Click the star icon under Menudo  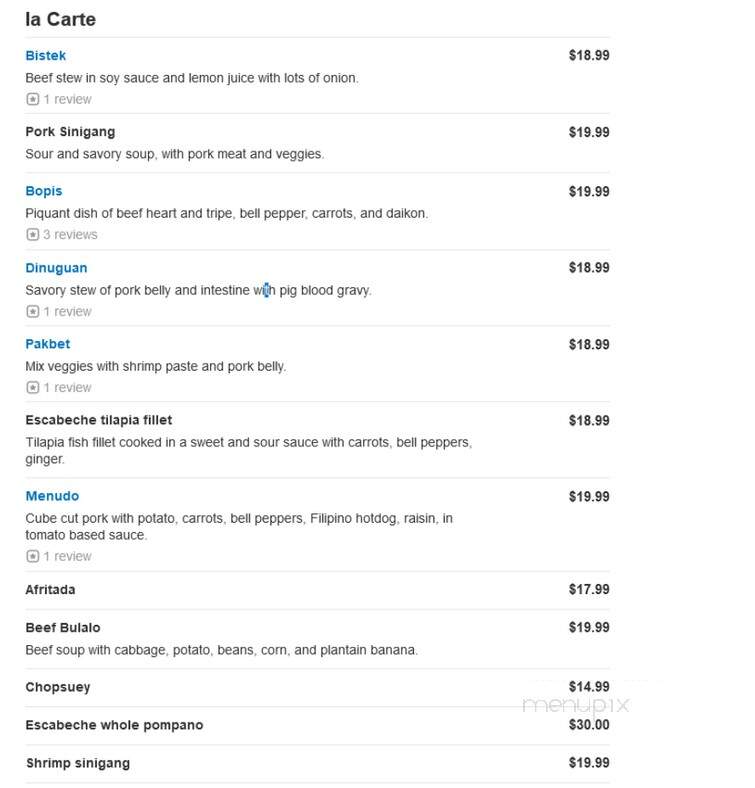[x=33, y=556]
